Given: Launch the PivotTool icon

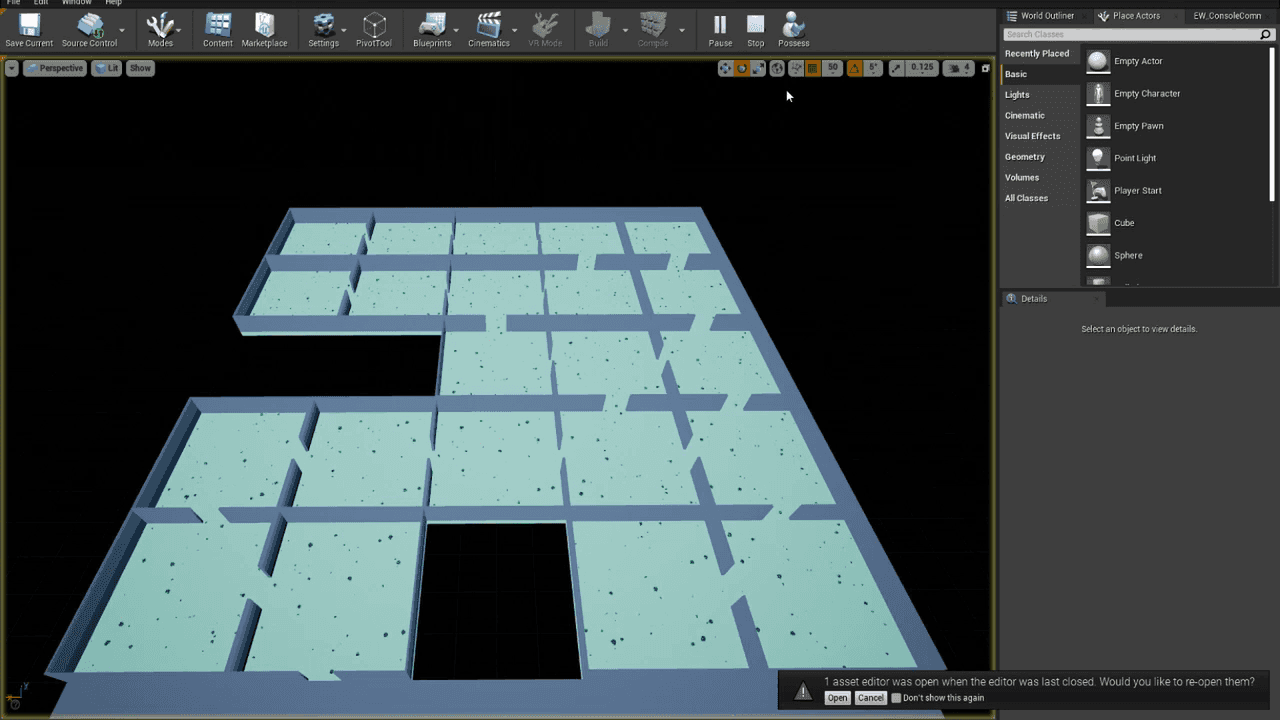Looking at the screenshot, I should pos(374,25).
